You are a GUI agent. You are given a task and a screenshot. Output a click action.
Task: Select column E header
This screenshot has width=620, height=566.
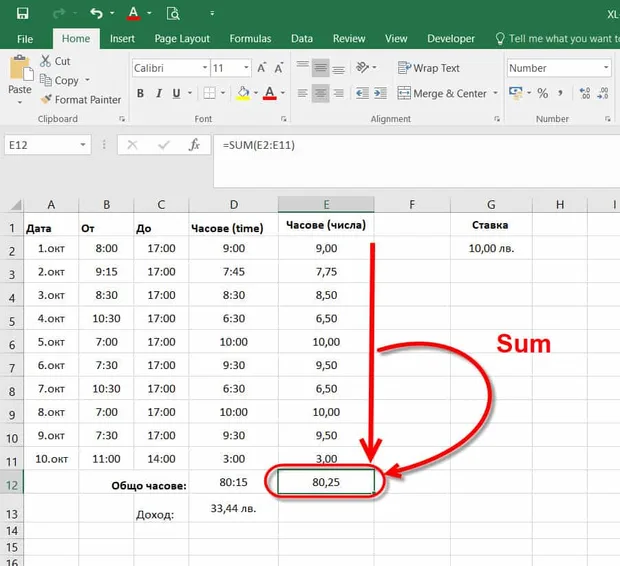point(326,204)
